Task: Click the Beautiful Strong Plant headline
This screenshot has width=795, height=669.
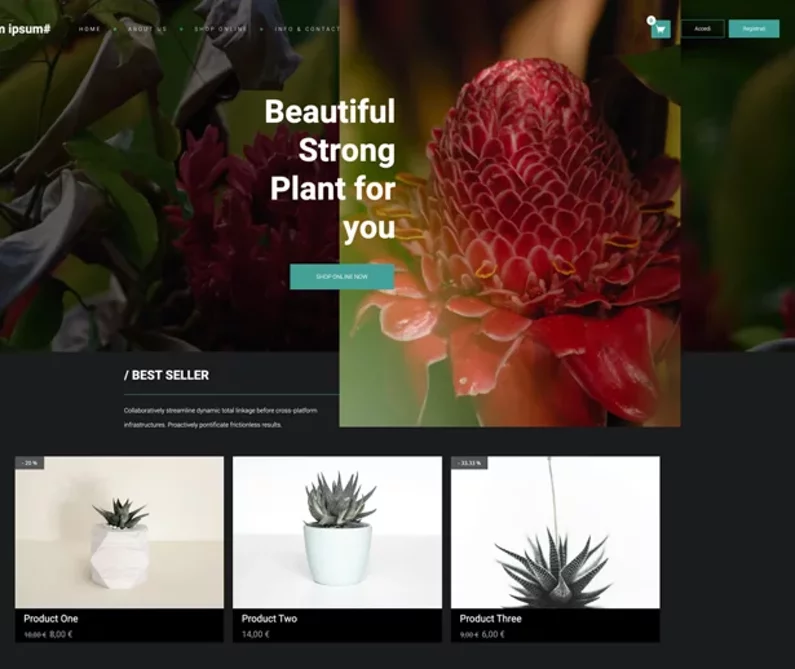Action: (330, 169)
